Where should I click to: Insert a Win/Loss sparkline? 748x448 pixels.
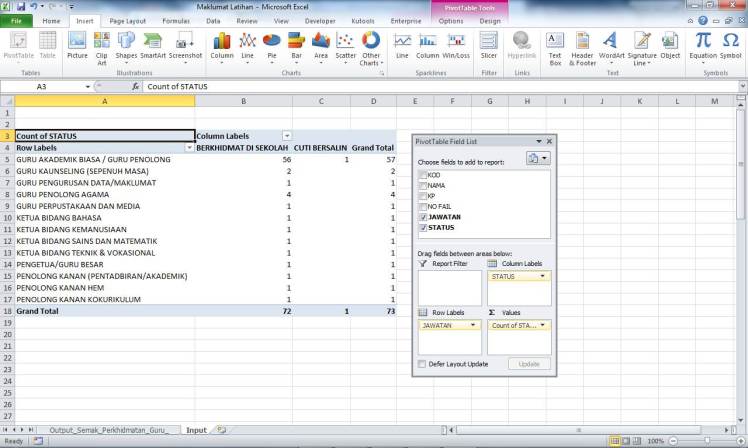pyautogui.click(x=456, y=46)
